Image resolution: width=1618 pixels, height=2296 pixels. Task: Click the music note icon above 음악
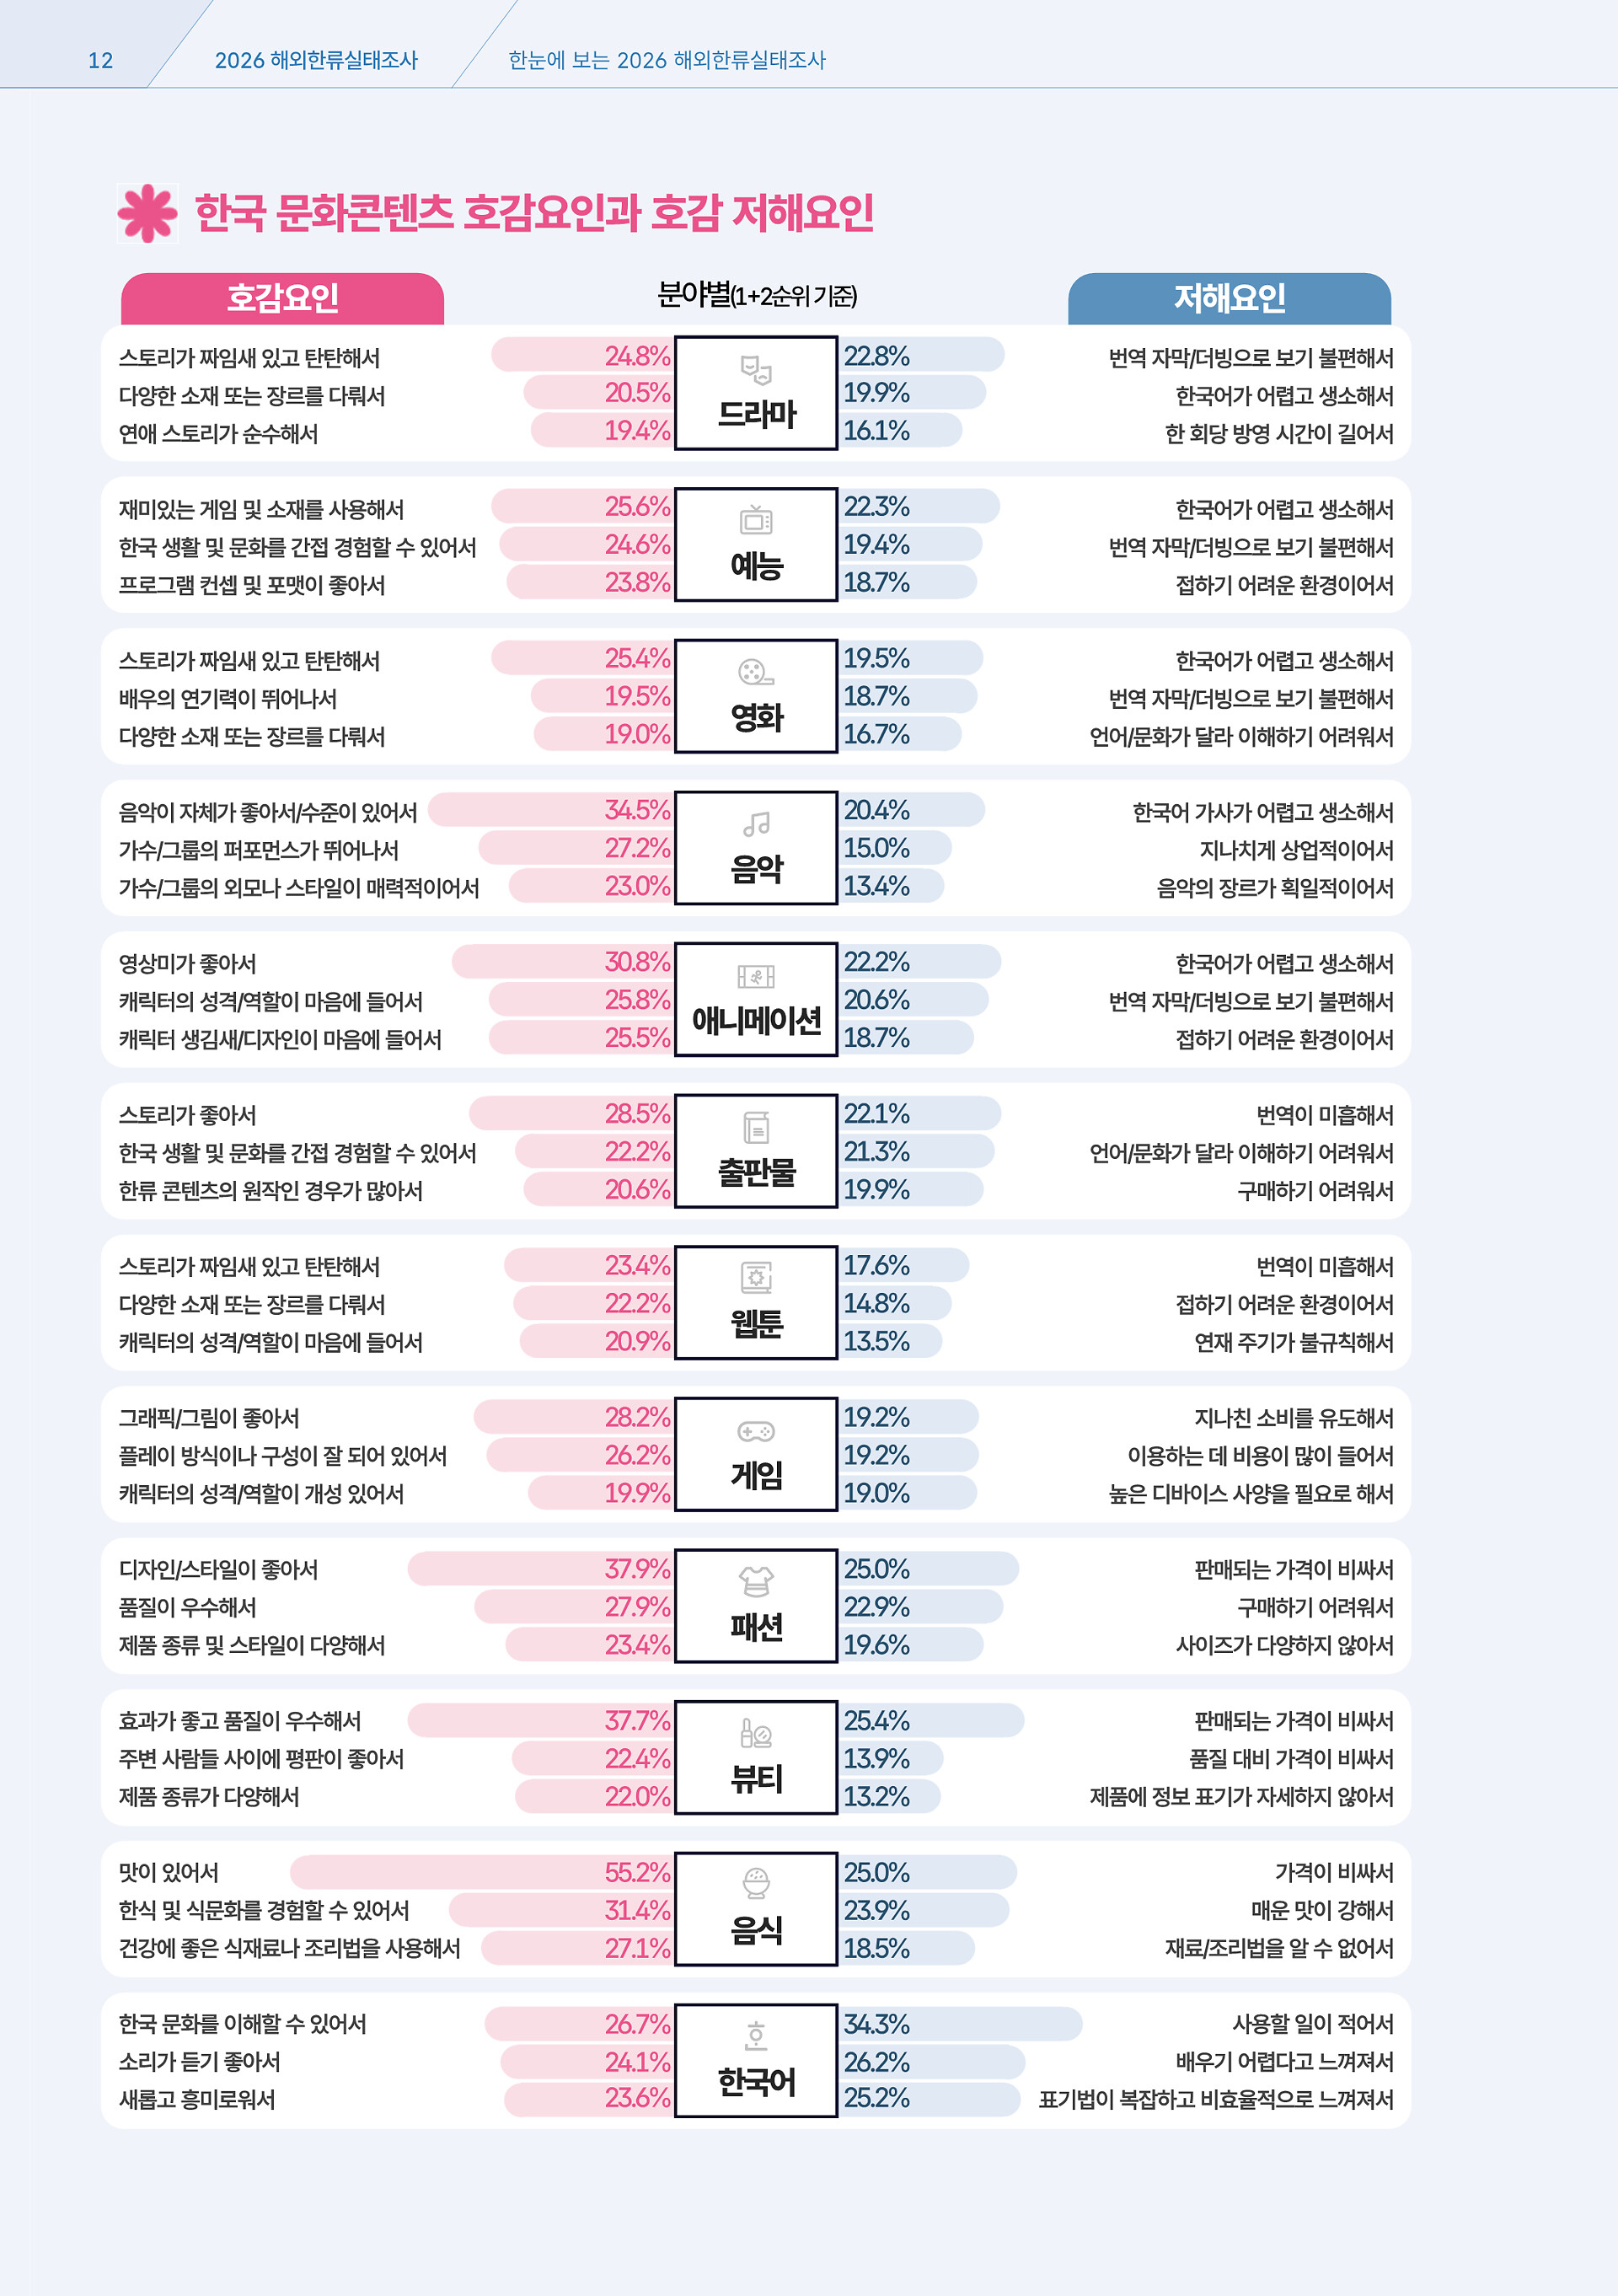[x=756, y=824]
